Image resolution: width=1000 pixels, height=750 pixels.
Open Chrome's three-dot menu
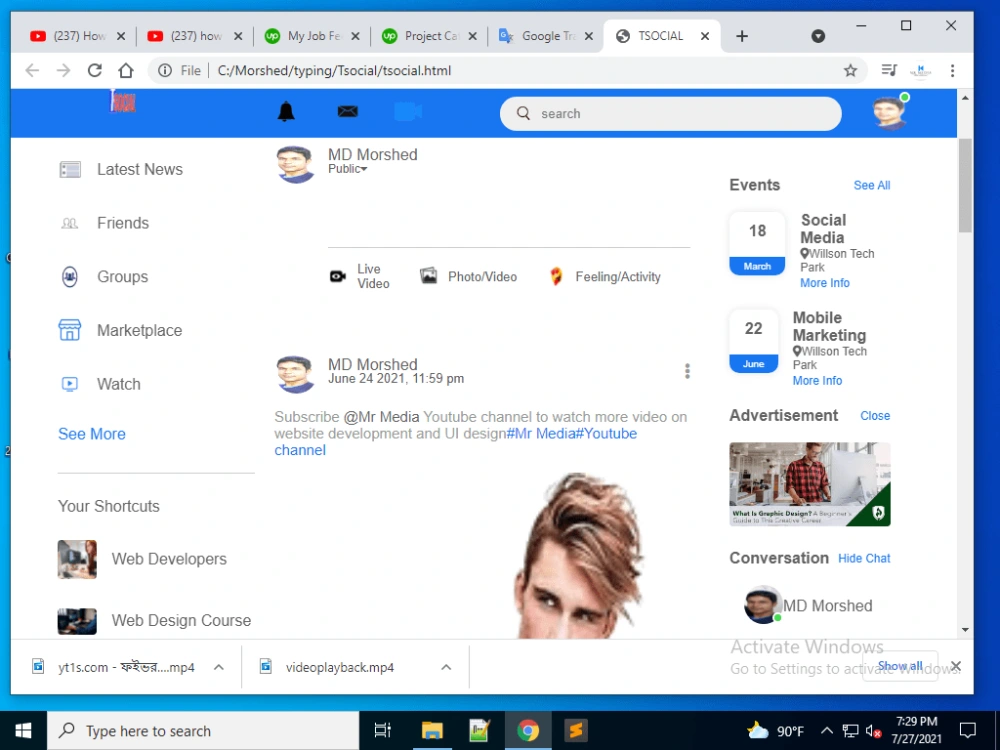pos(952,70)
